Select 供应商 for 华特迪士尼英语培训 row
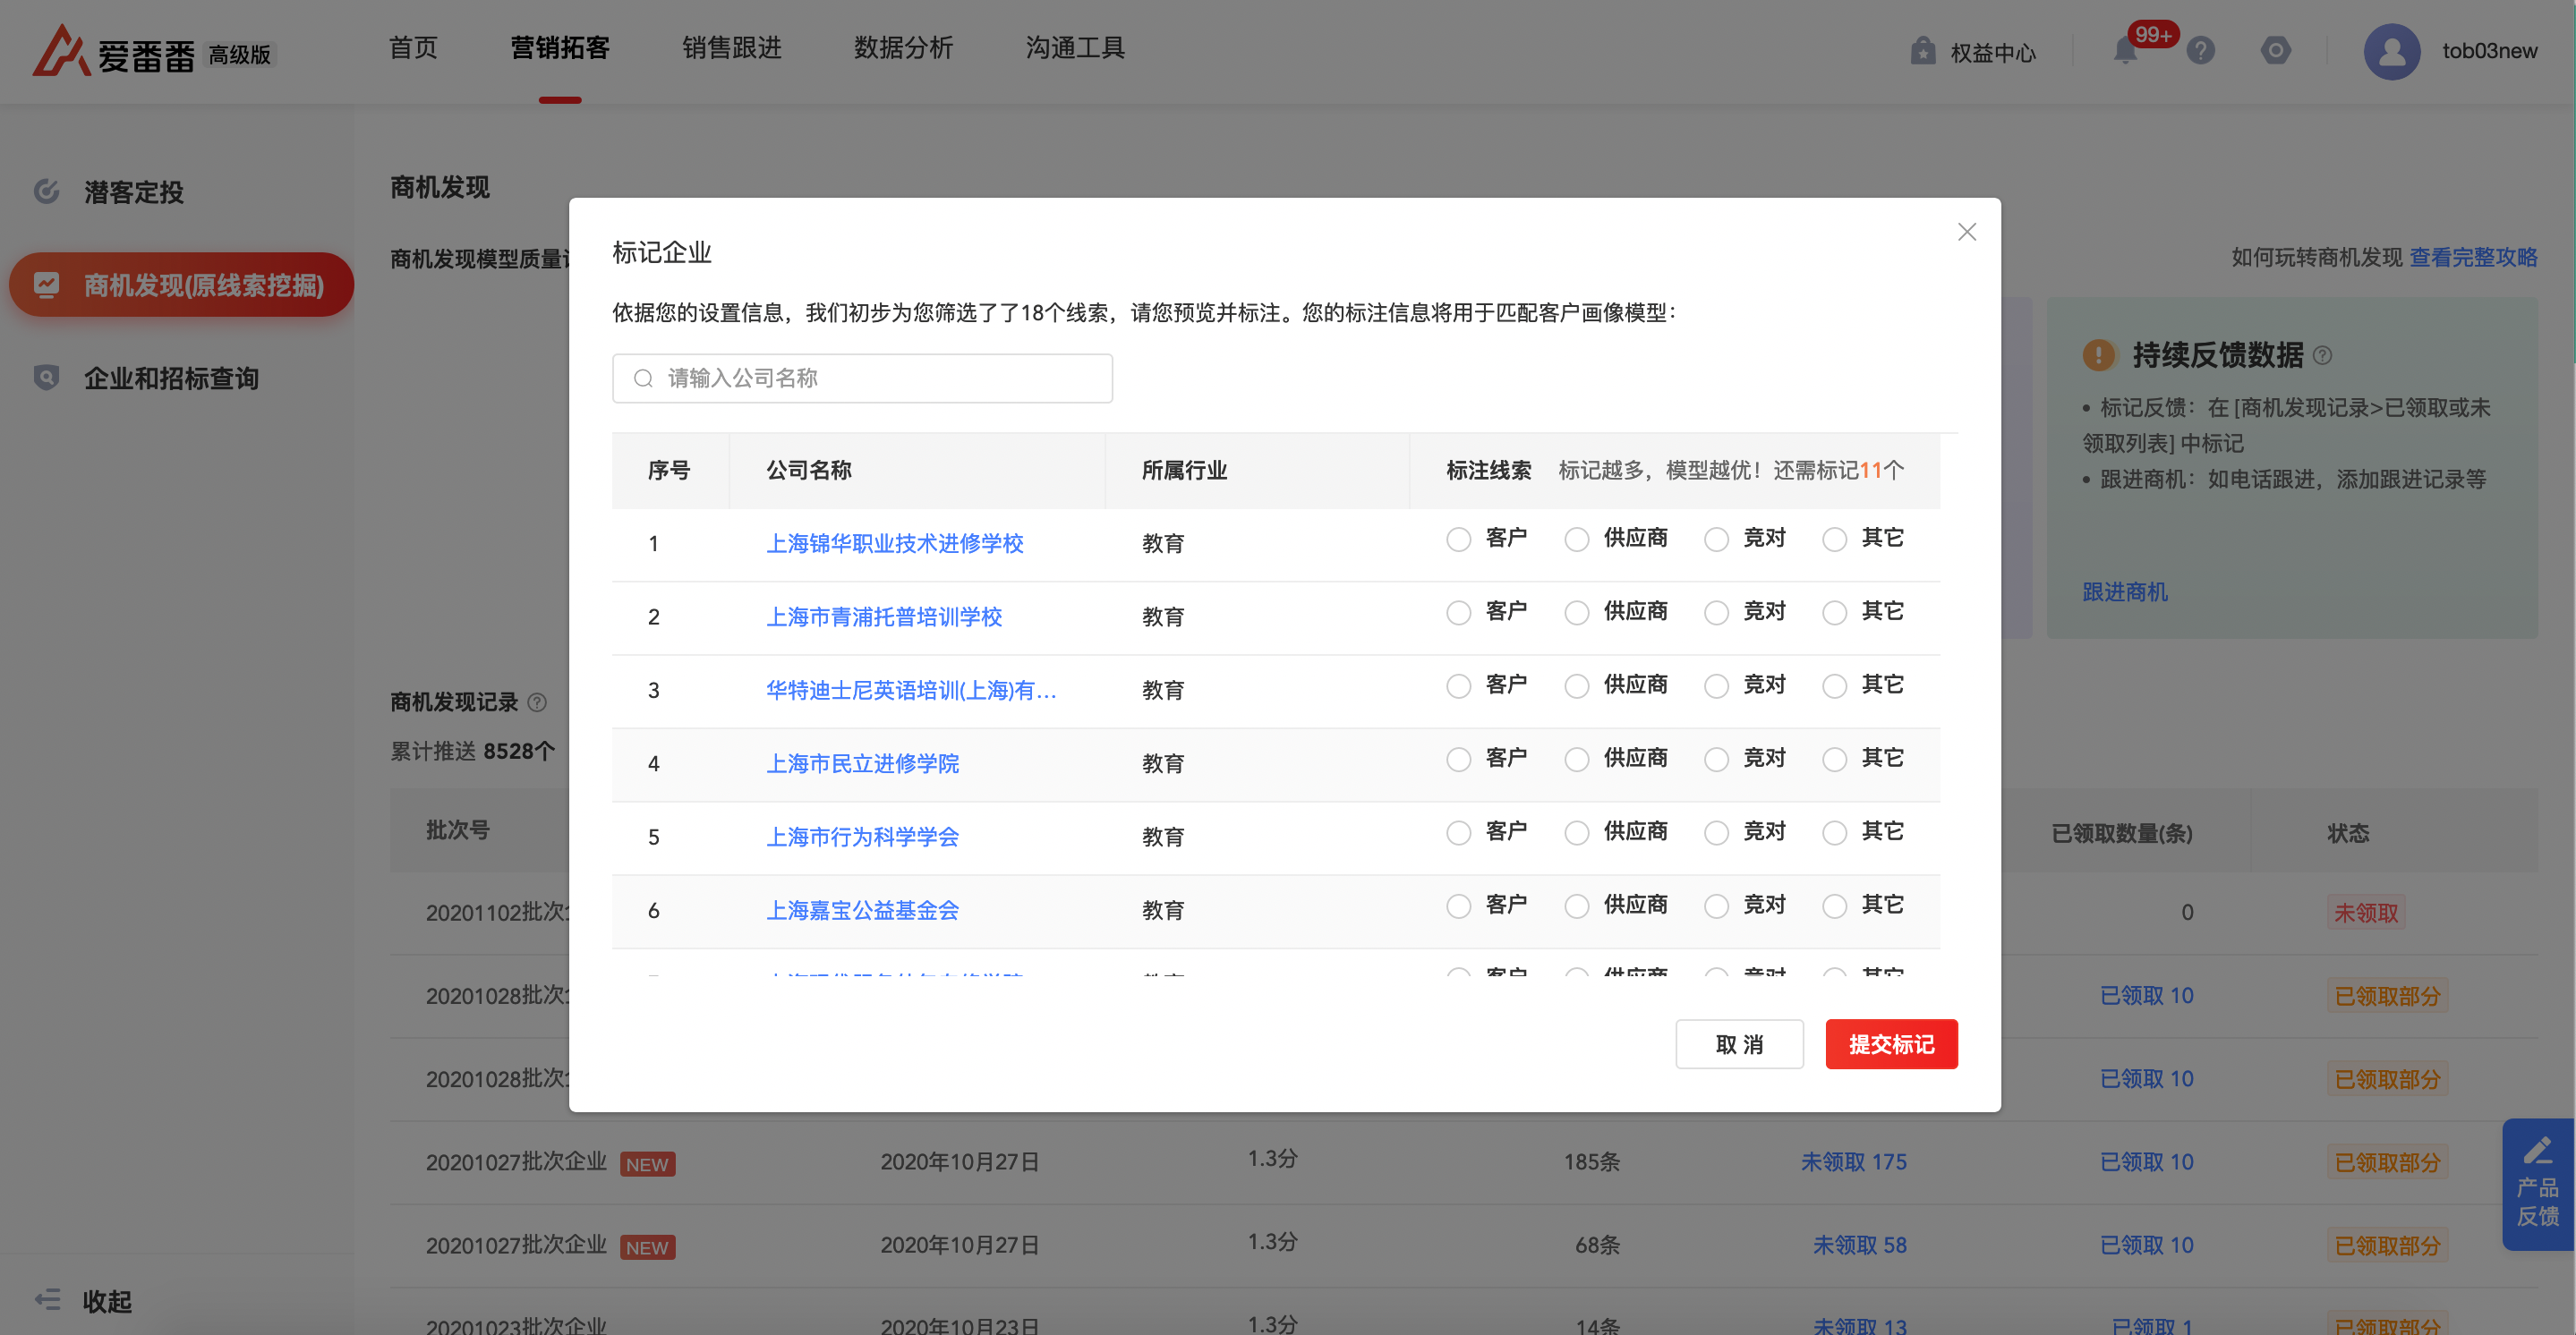The height and width of the screenshot is (1335, 2576). coord(1576,686)
